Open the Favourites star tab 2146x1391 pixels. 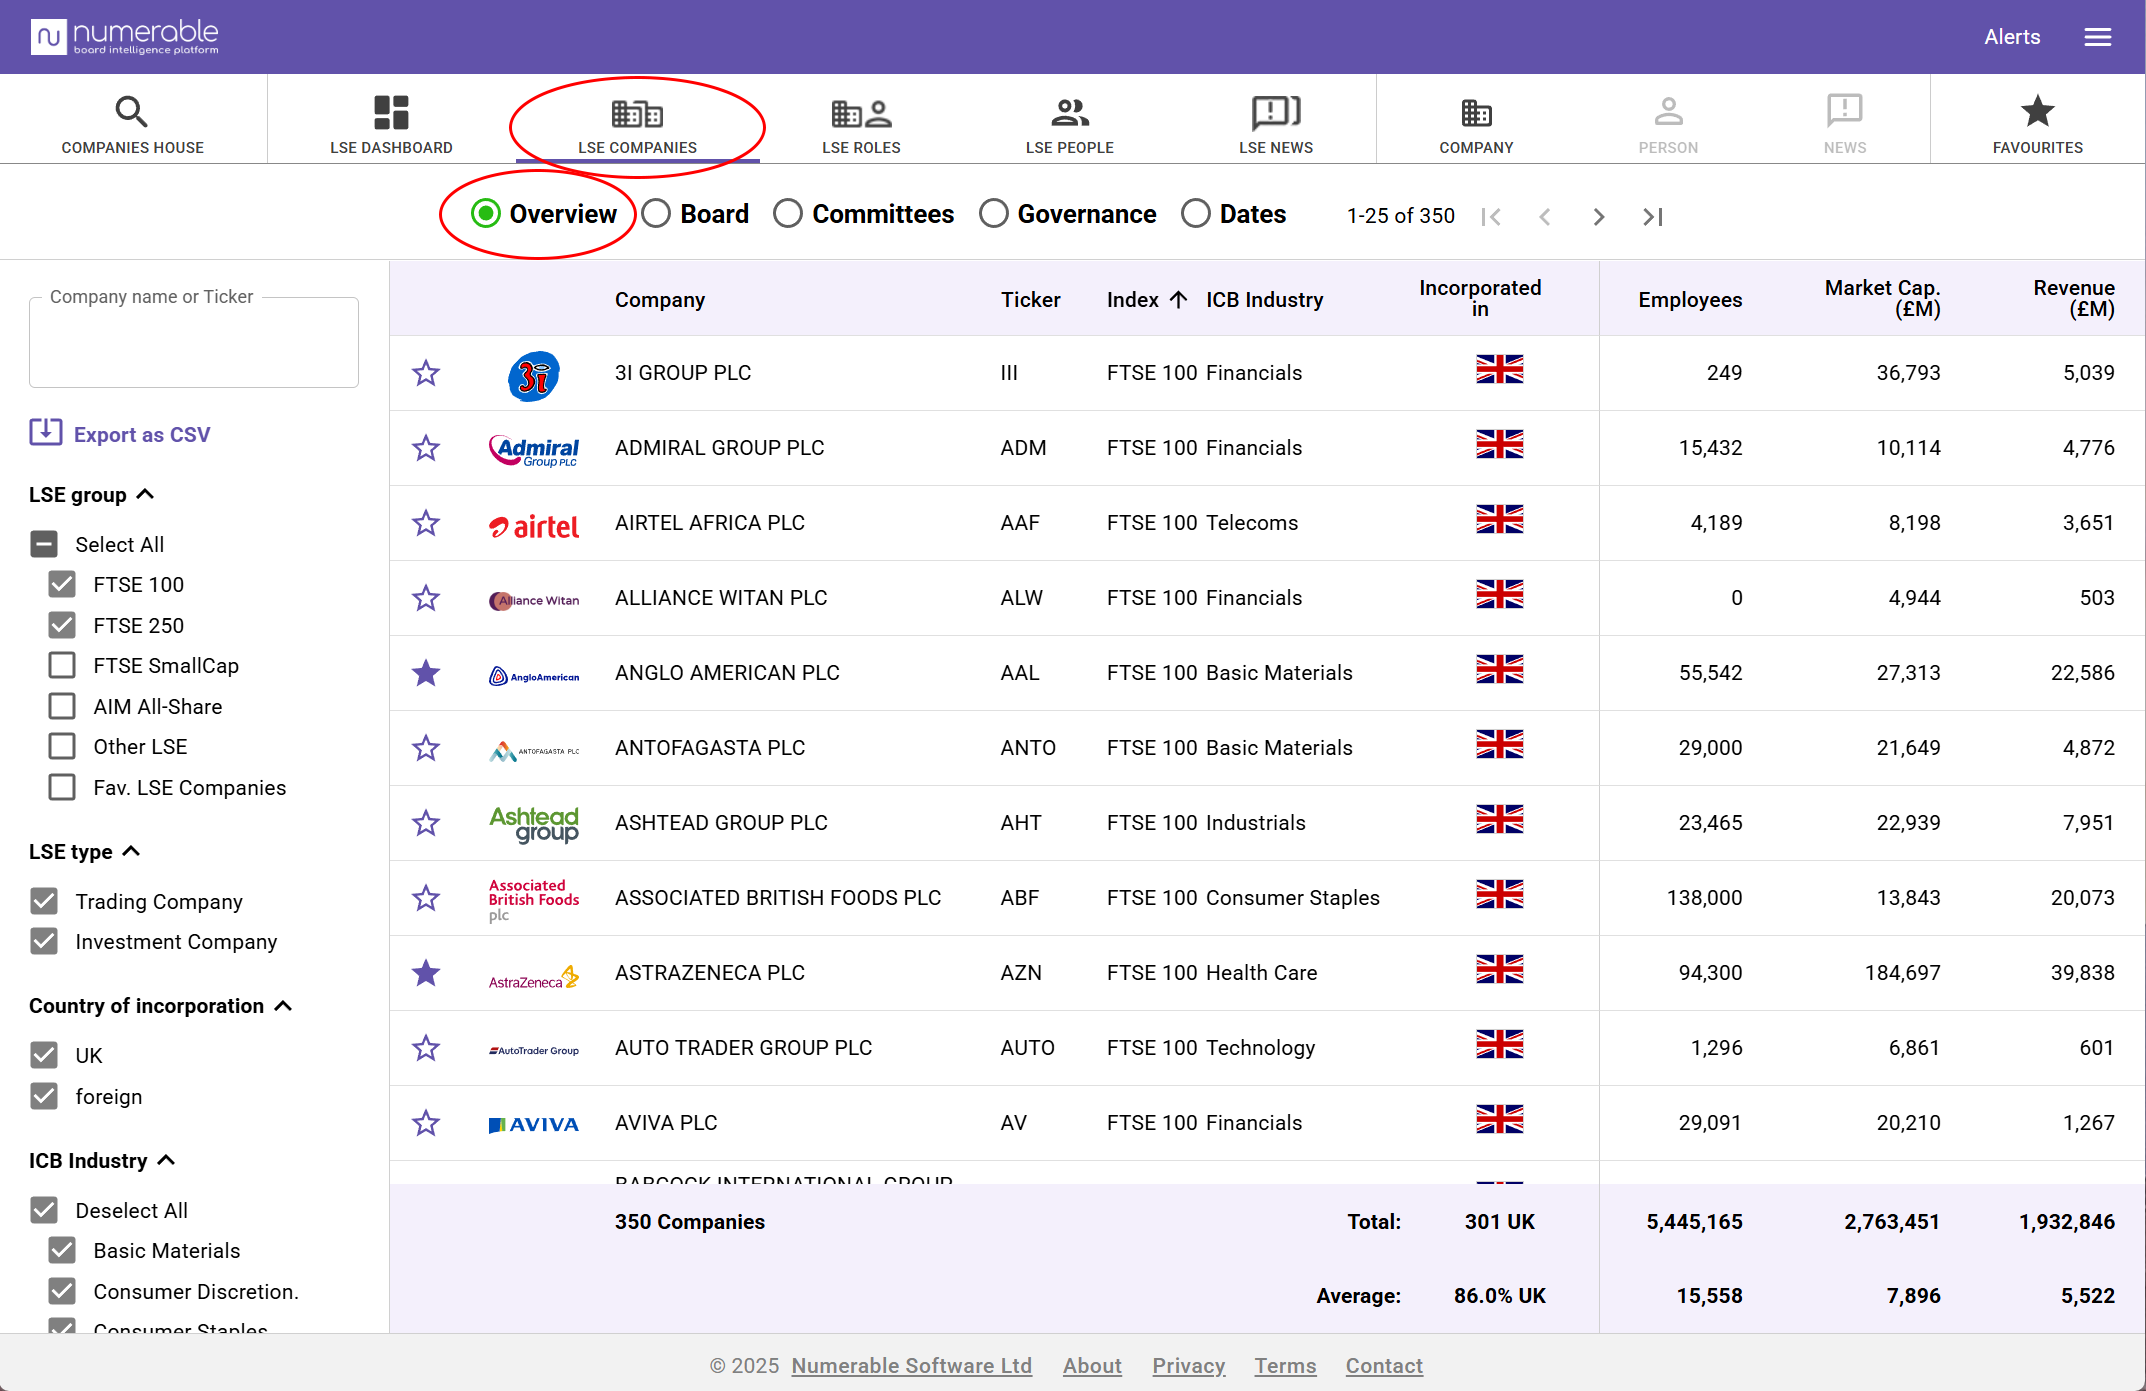coord(2037,124)
